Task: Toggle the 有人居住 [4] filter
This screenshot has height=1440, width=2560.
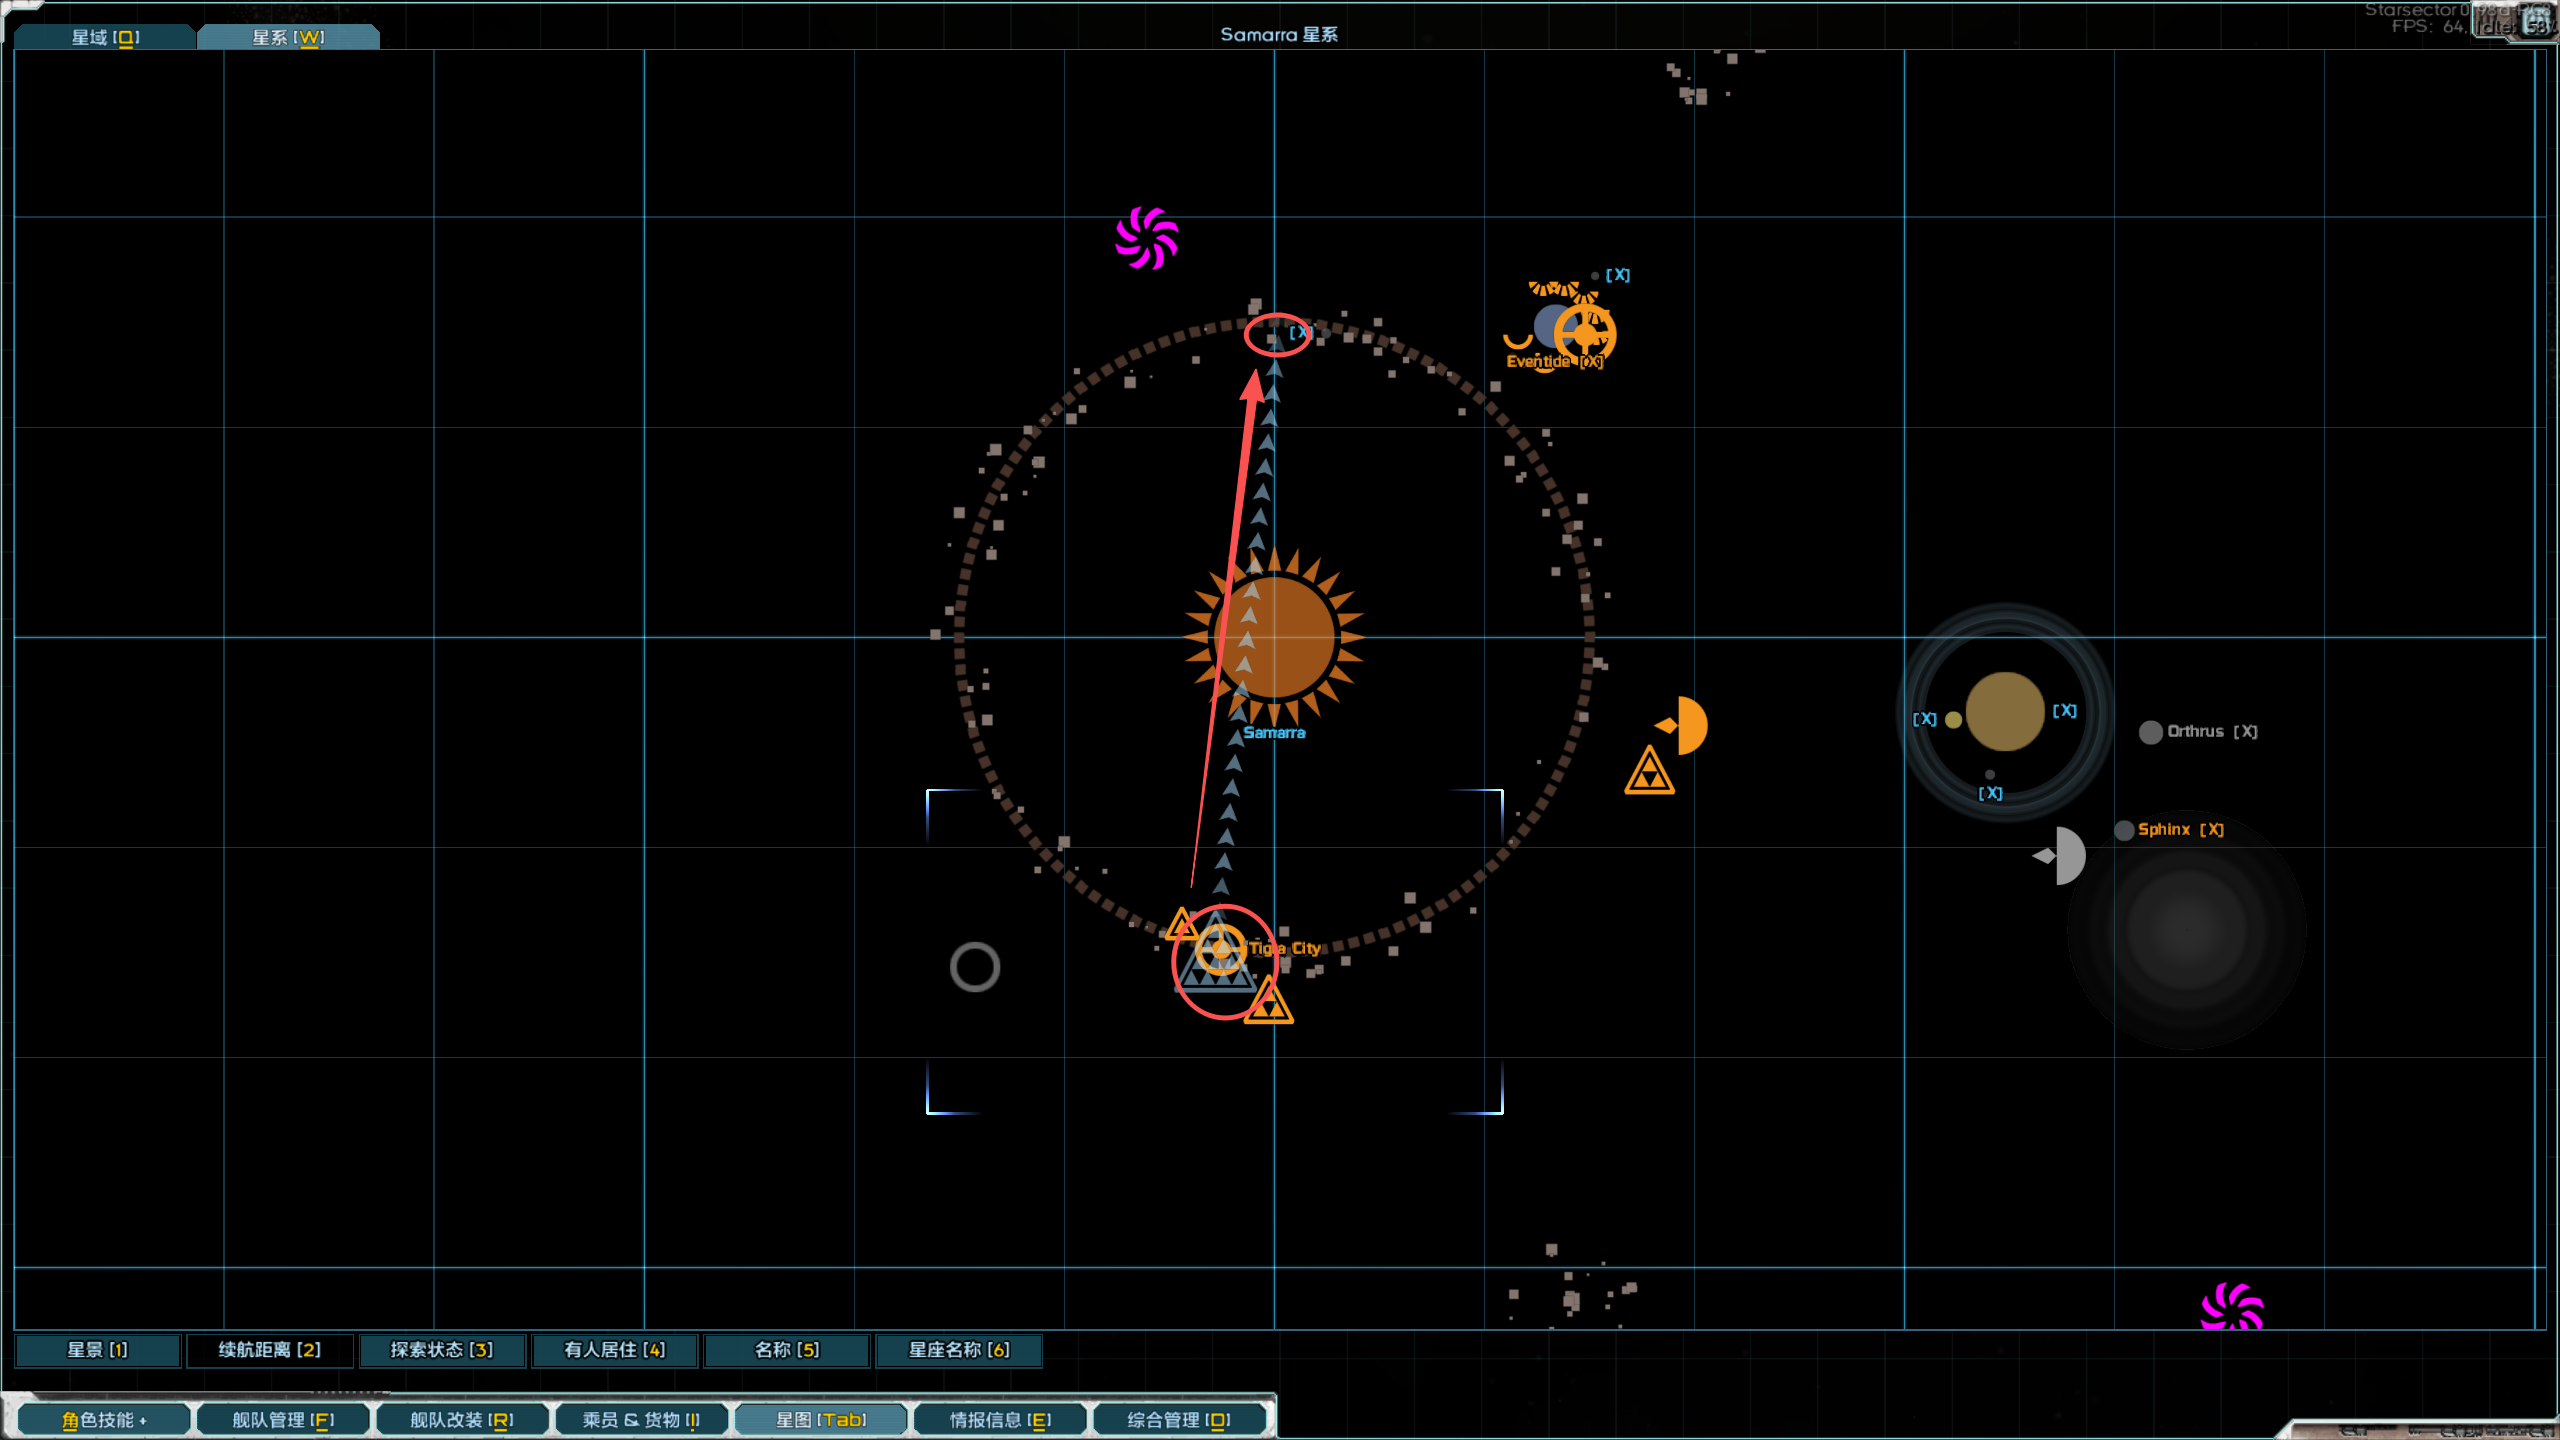Action: [614, 1350]
